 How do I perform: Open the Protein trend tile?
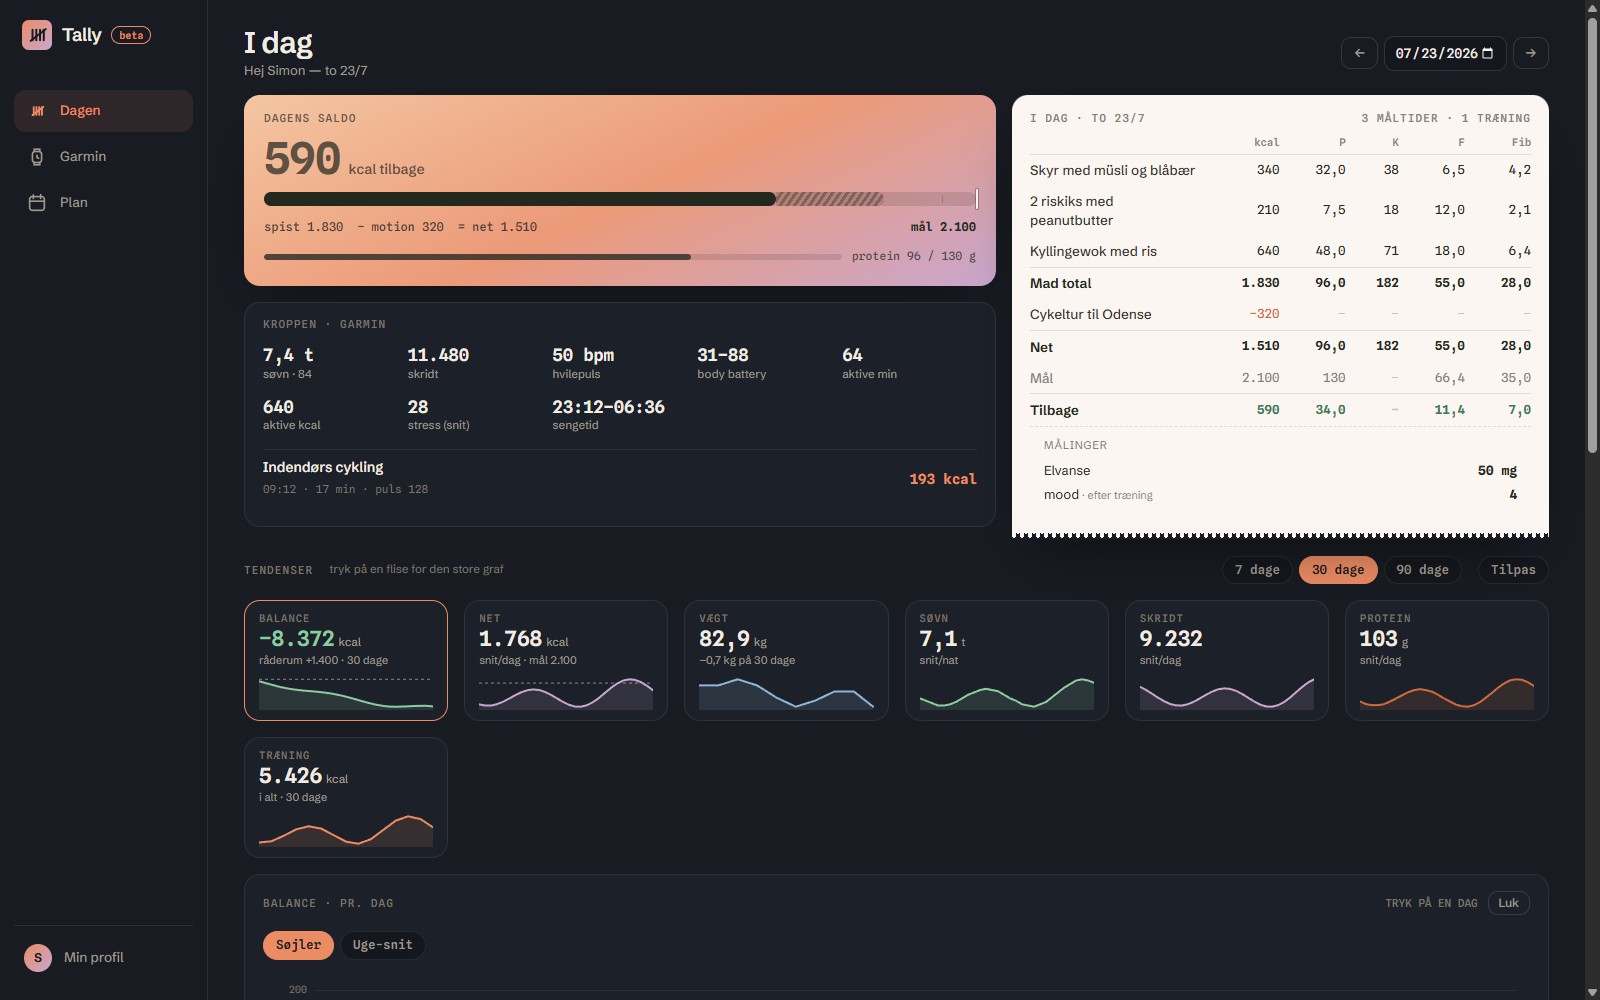1447,660
